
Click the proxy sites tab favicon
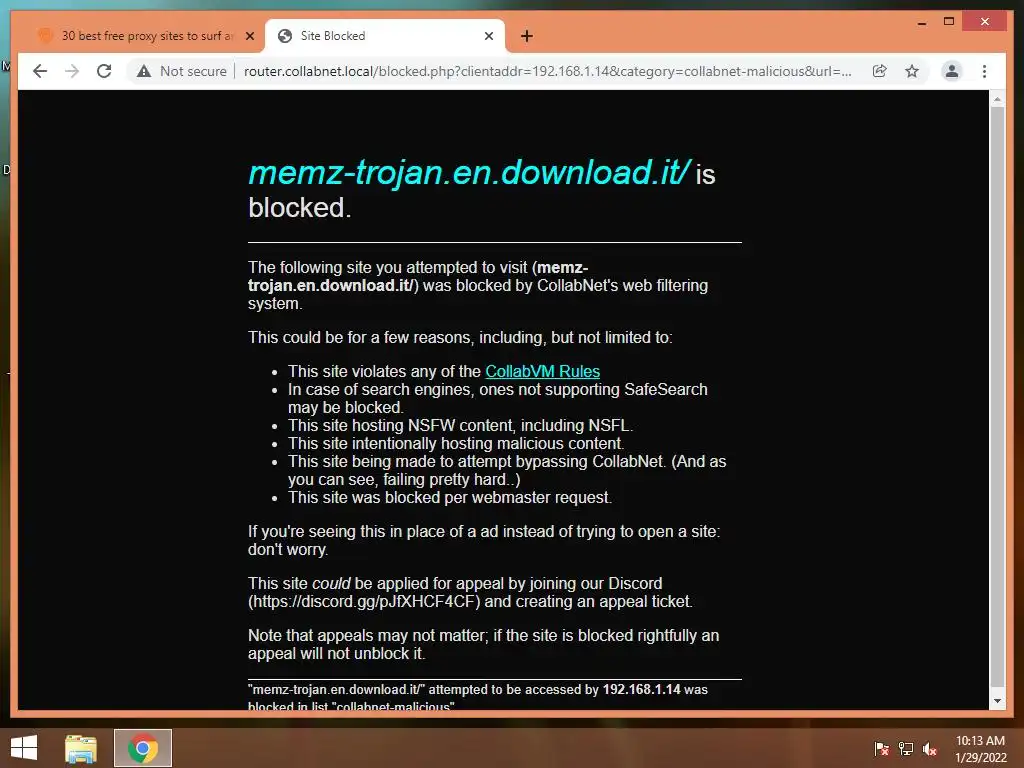[44, 35]
